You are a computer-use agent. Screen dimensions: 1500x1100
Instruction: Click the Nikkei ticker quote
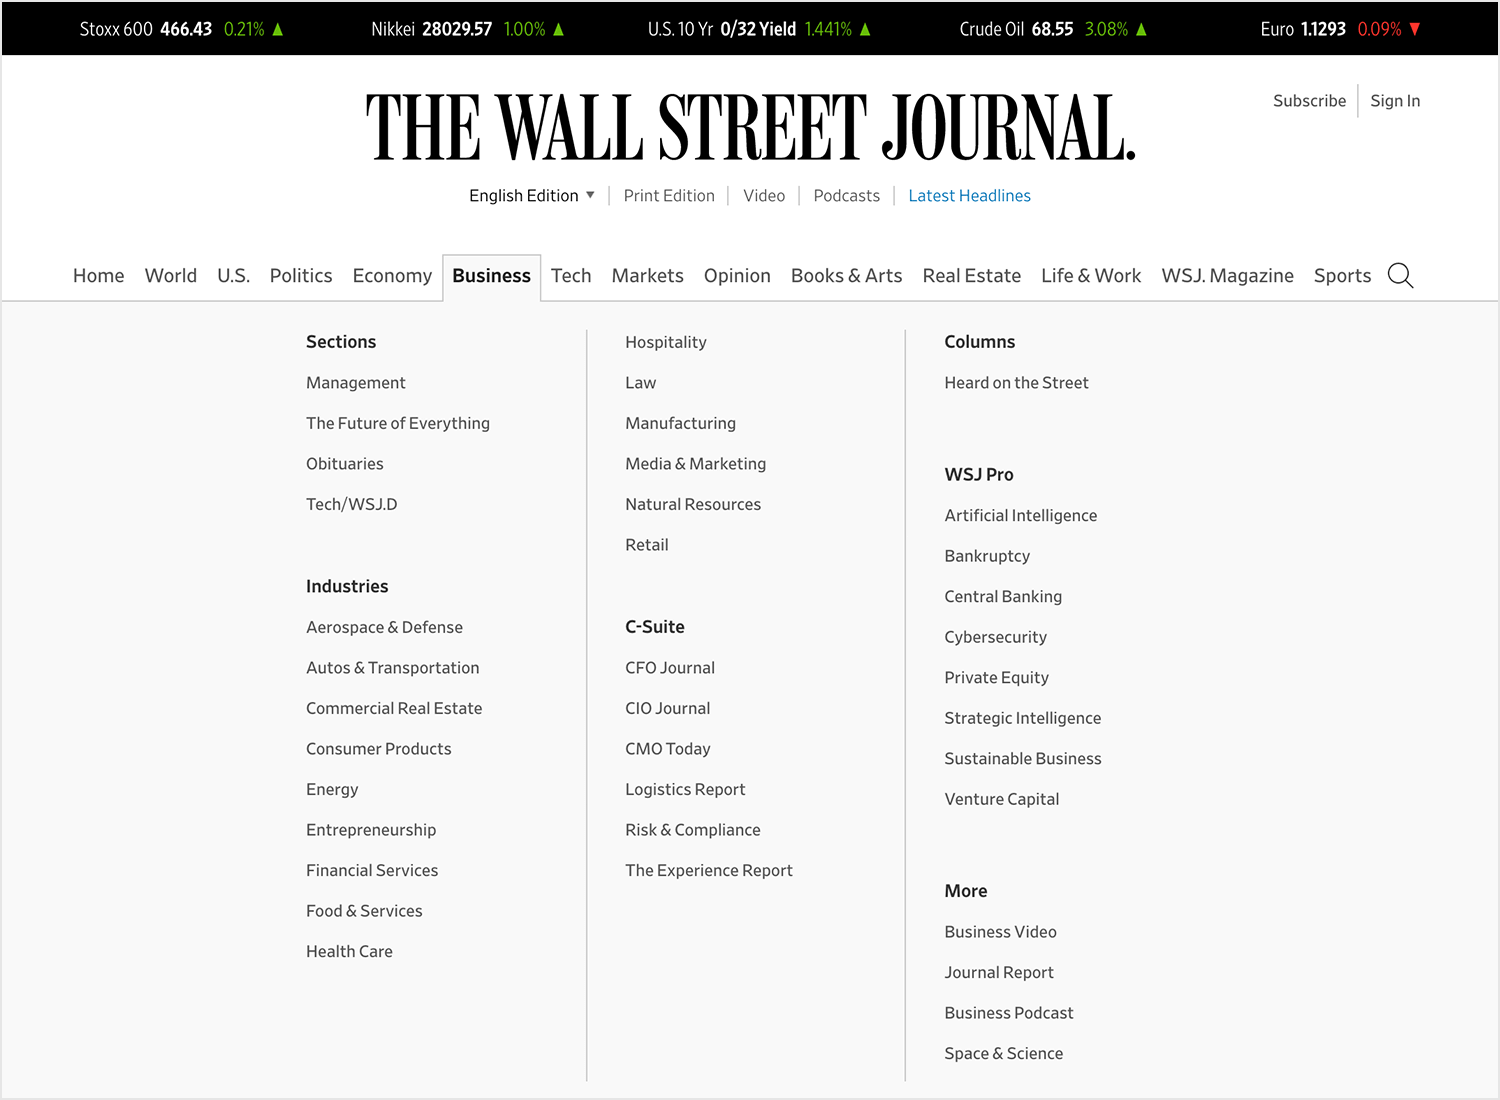click(x=468, y=29)
